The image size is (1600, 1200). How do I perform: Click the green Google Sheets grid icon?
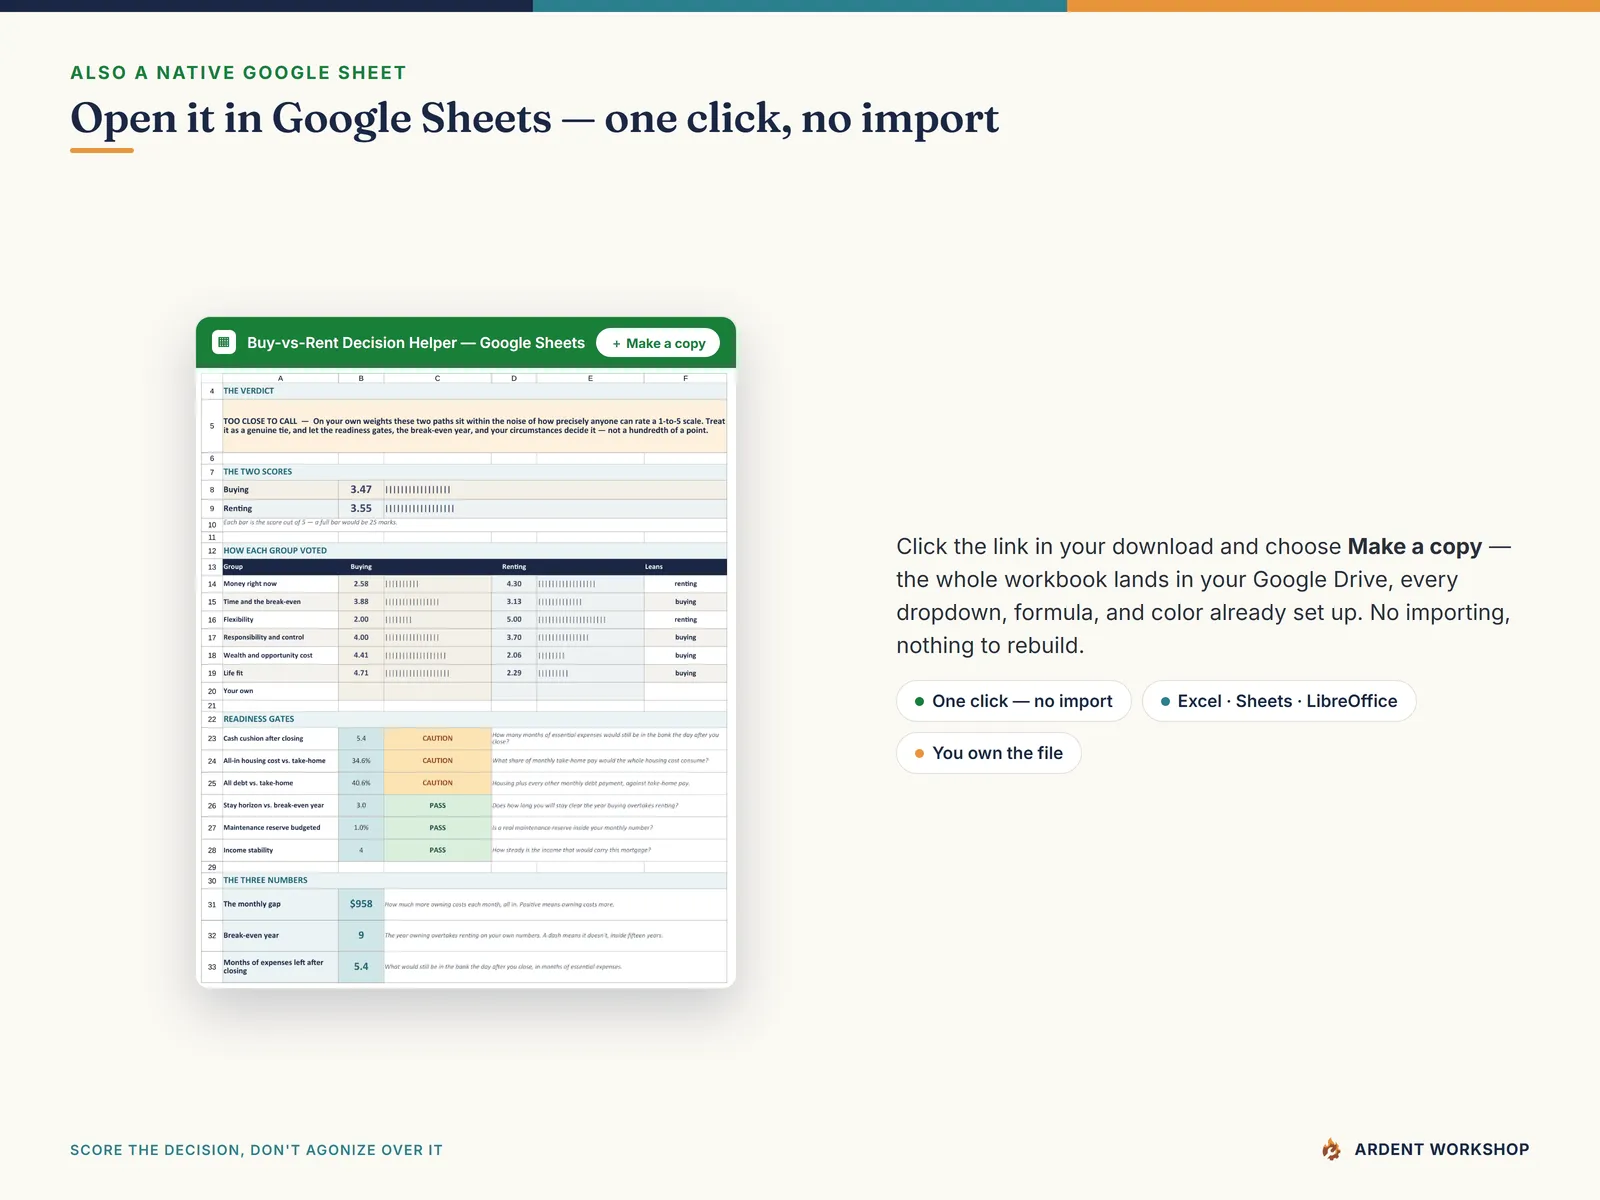tap(224, 342)
